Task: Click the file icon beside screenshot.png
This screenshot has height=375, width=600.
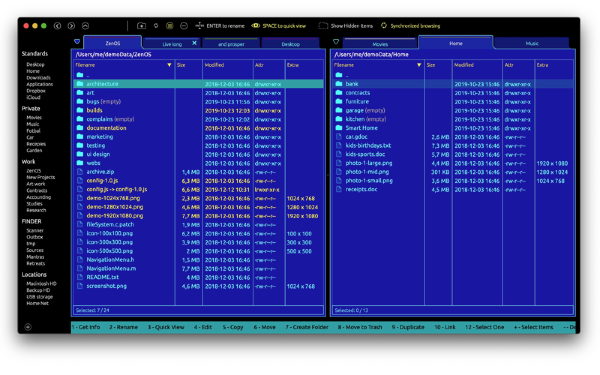Action: (x=80, y=286)
